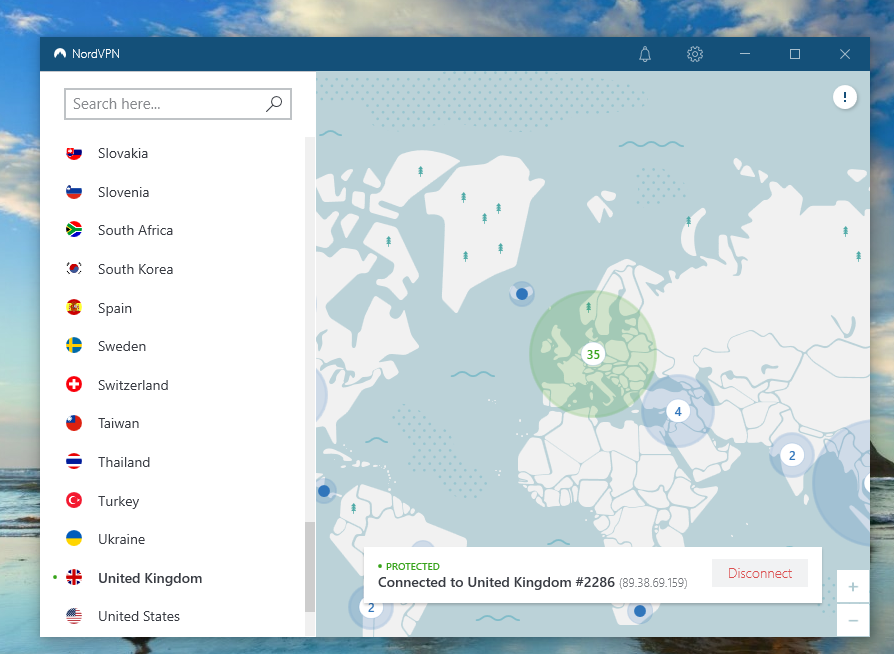Select the South Africa server pin on map

(x=640, y=611)
